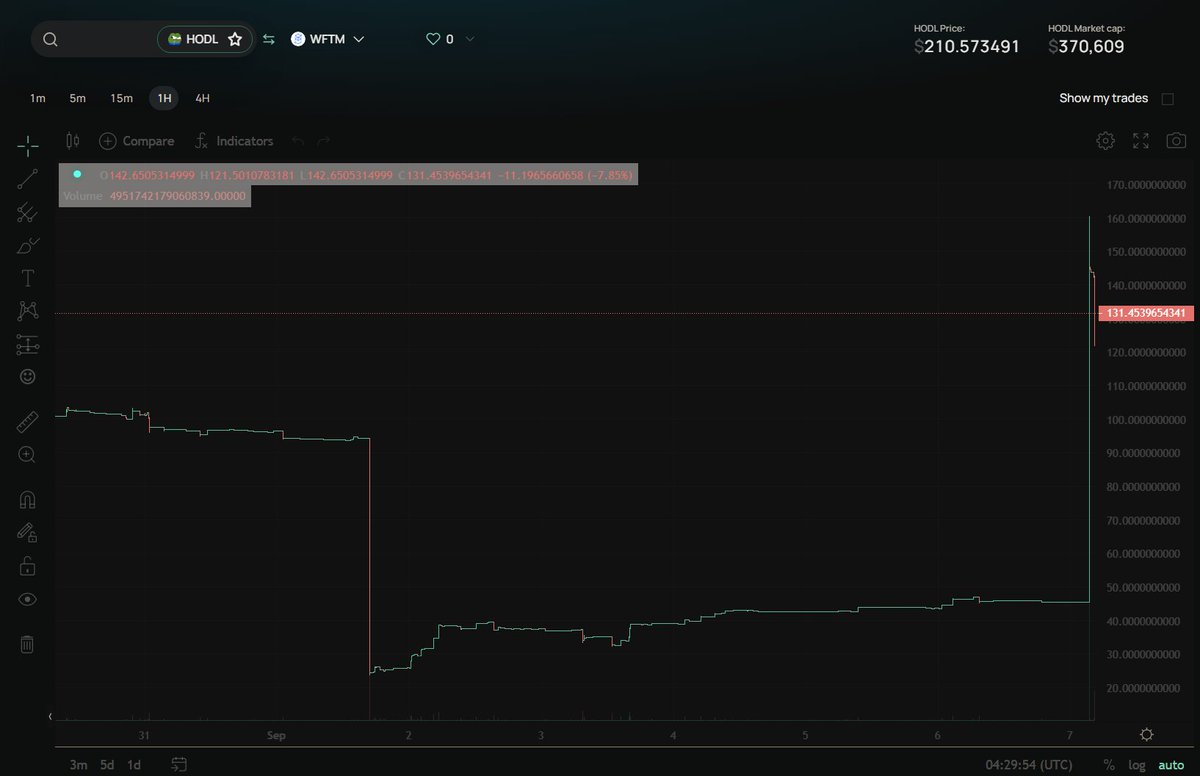Take a chart snapshot with camera
The width and height of the screenshot is (1200, 776).
1176,141
